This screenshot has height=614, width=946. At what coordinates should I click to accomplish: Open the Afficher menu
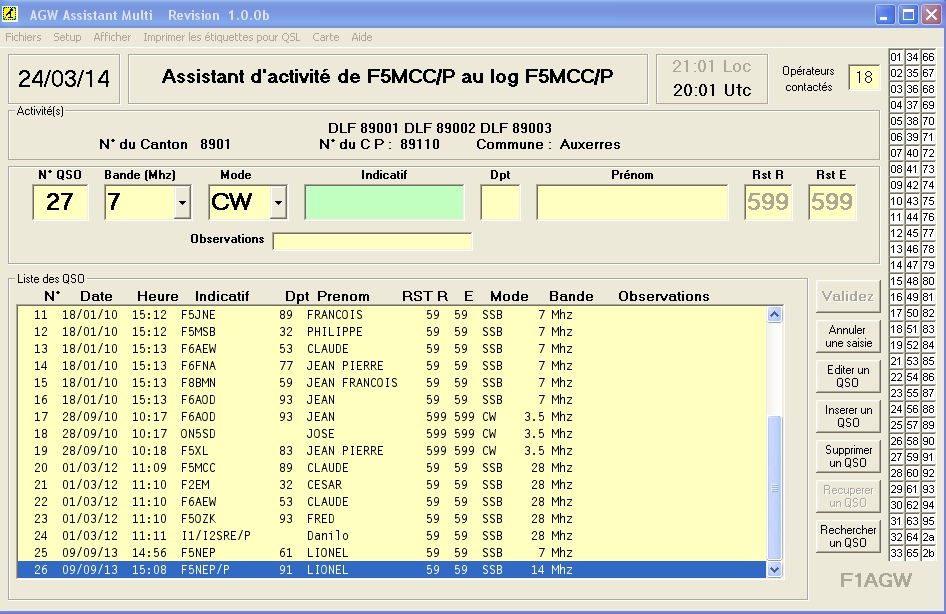click(112, 37)
